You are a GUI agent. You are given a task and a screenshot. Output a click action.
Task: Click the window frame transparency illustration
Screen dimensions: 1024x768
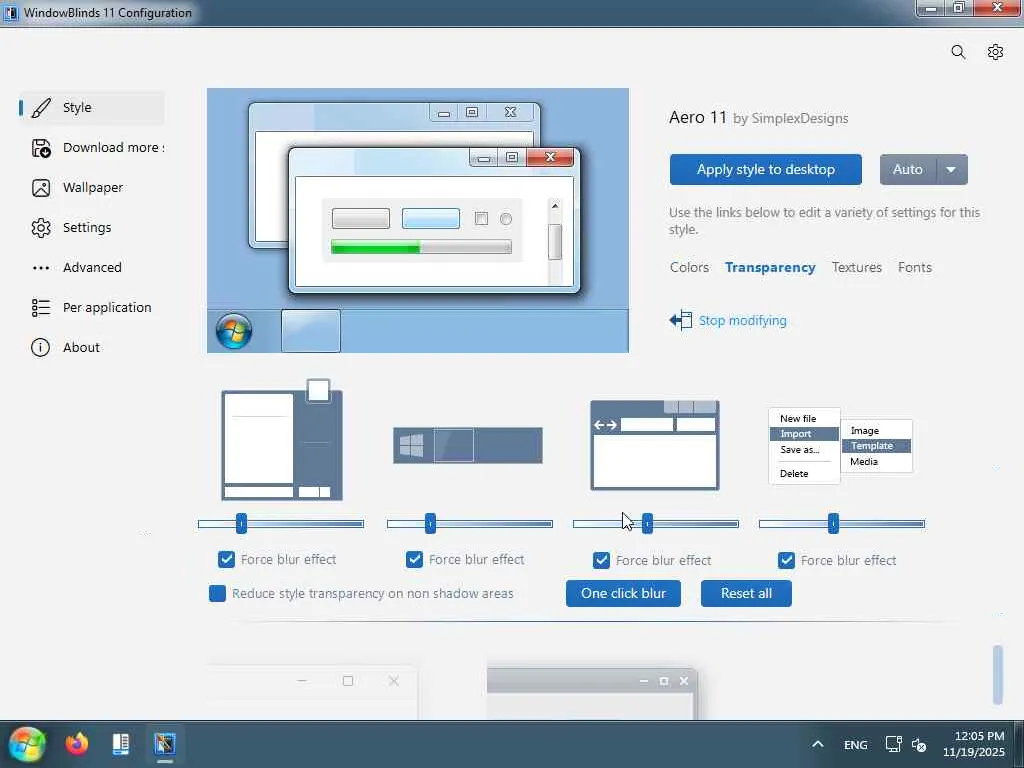[x=655, y=445]
